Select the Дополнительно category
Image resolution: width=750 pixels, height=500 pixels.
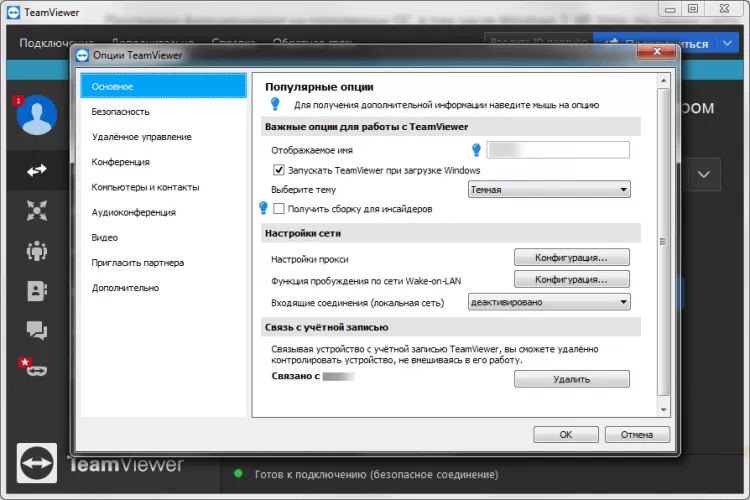pos(164,288)
